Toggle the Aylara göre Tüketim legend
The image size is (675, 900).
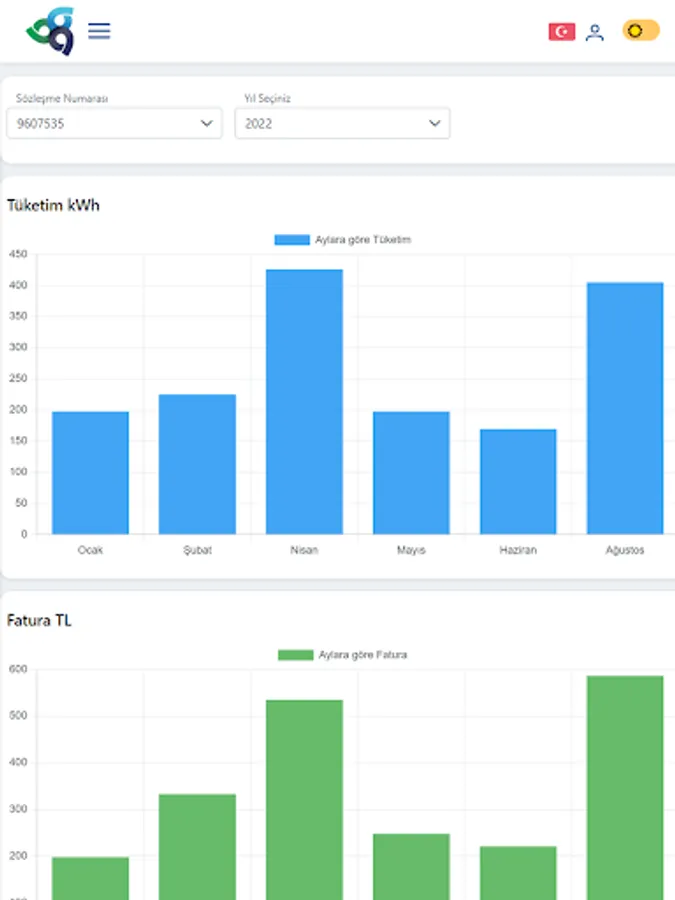pyautogui.click(x=343, y=240)
